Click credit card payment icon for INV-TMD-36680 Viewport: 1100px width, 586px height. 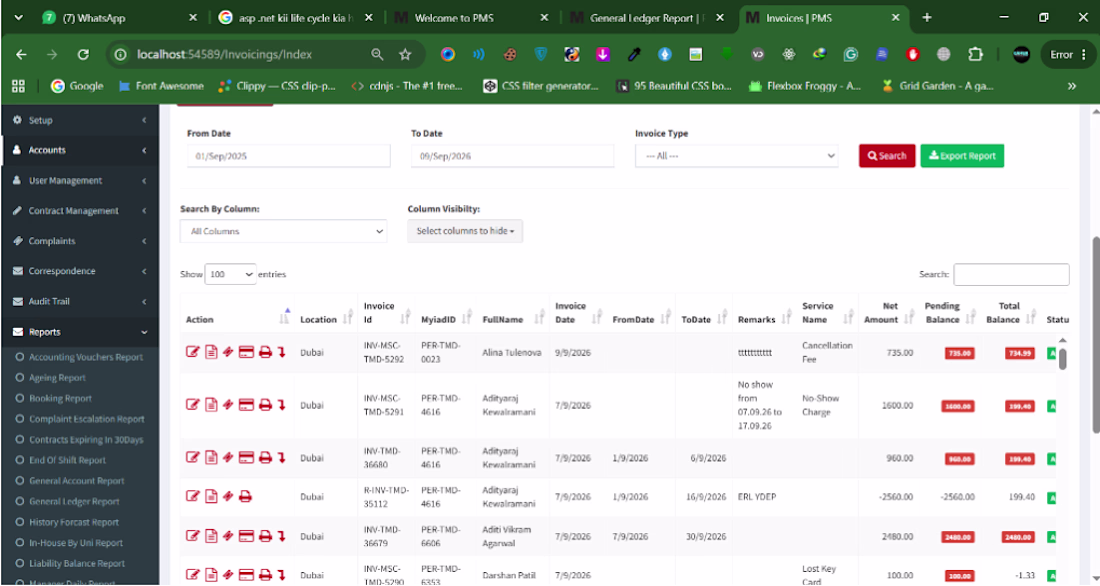point(246,458)
